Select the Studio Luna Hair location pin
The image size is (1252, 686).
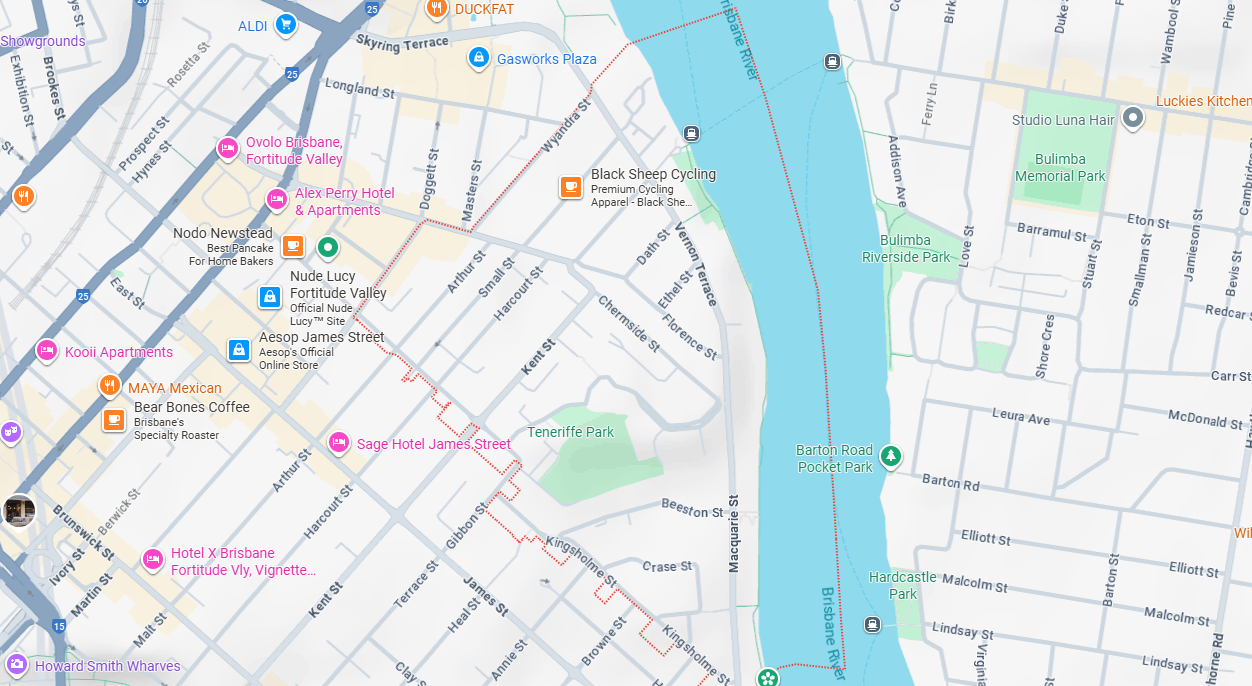(1133, 119)
